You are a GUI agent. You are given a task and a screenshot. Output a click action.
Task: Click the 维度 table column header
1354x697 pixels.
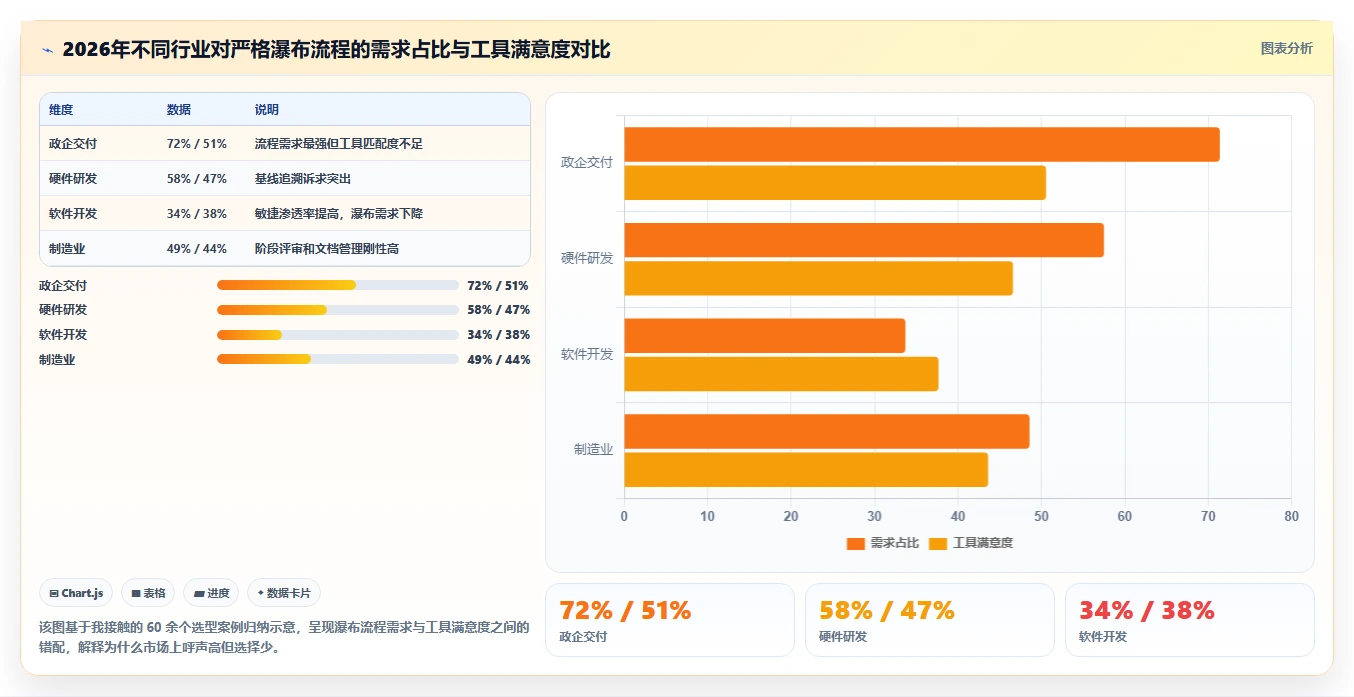(x=61, y=109)
